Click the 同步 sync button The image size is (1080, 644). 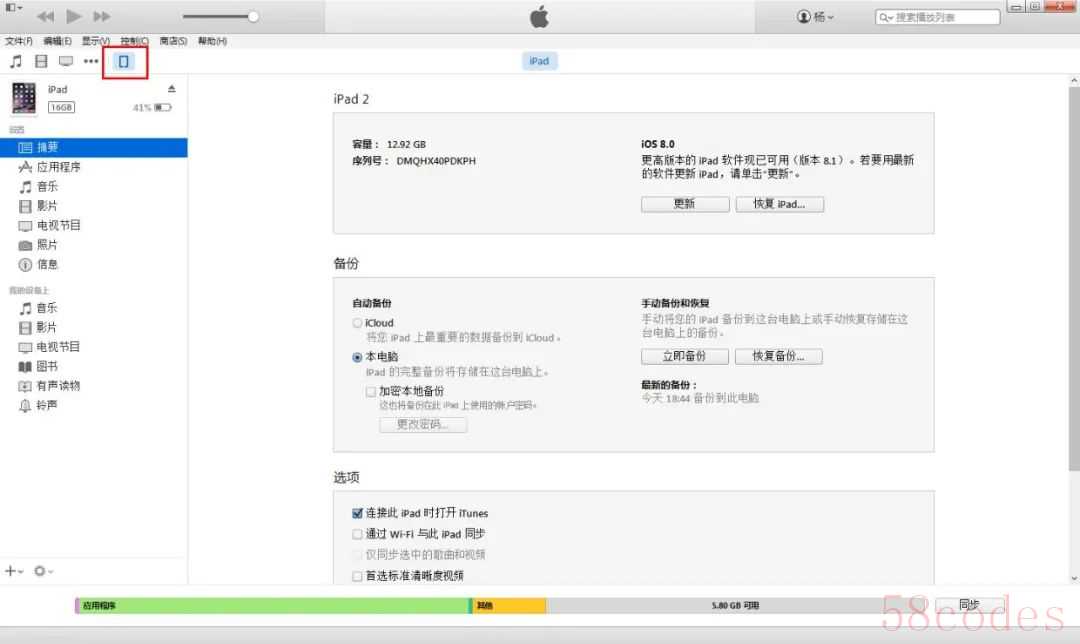pos(969,605)
